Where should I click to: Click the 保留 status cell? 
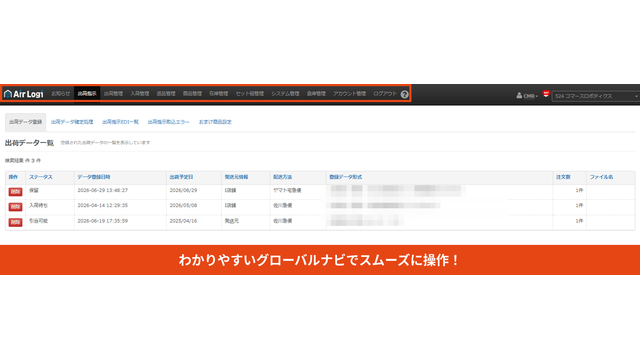point(33,190)
